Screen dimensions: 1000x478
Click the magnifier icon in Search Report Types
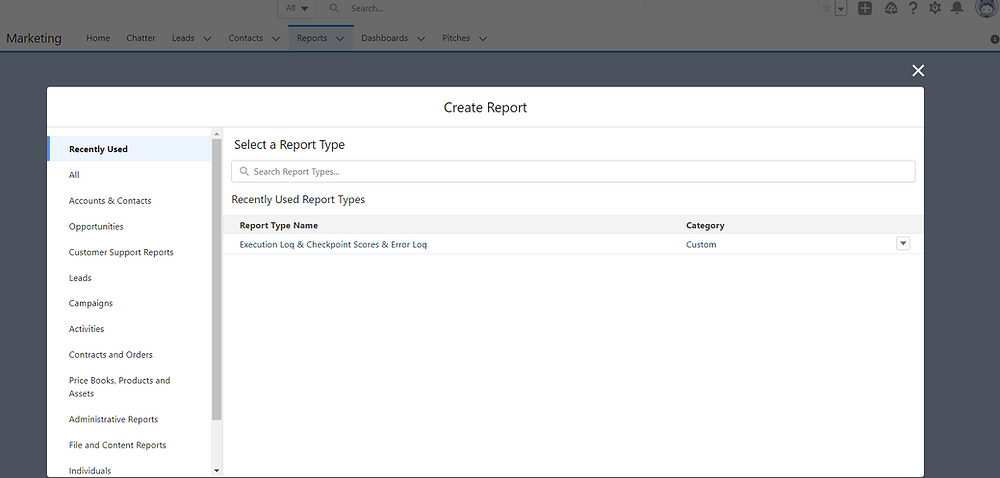pos(244,171)
